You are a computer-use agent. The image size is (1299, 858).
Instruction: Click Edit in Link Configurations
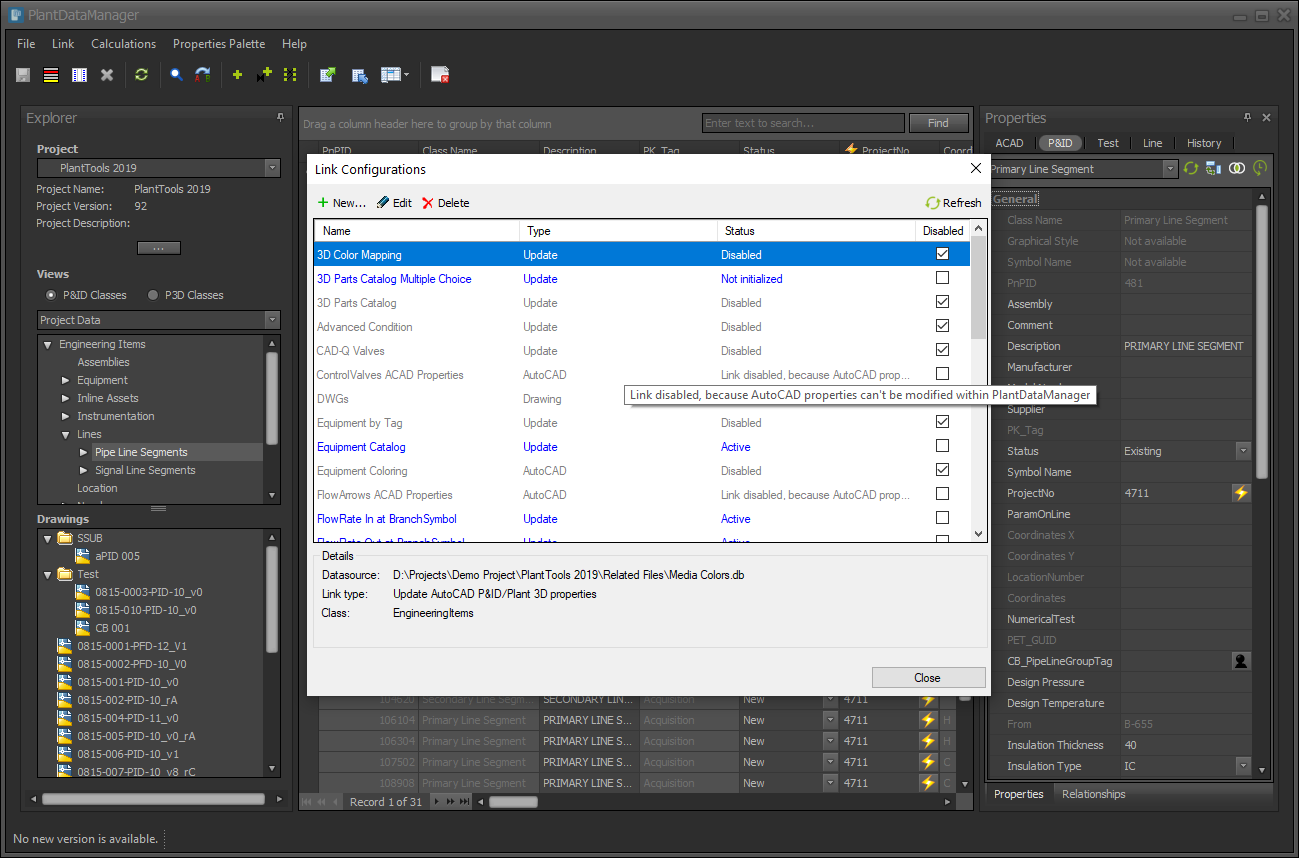click(x=394, y=203)
